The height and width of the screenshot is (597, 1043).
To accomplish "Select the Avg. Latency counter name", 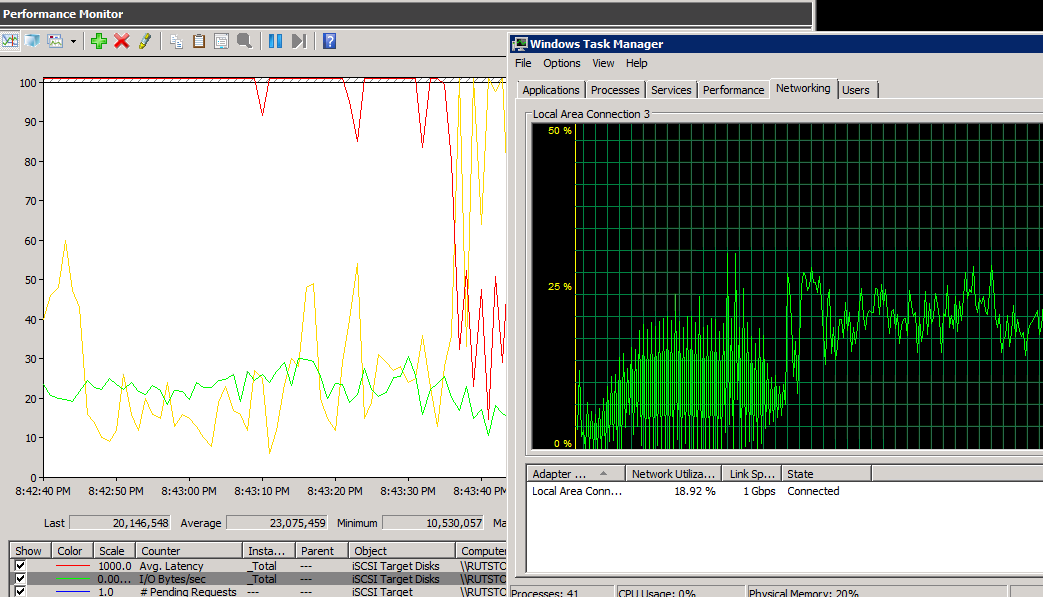I will tap(171, 566).
